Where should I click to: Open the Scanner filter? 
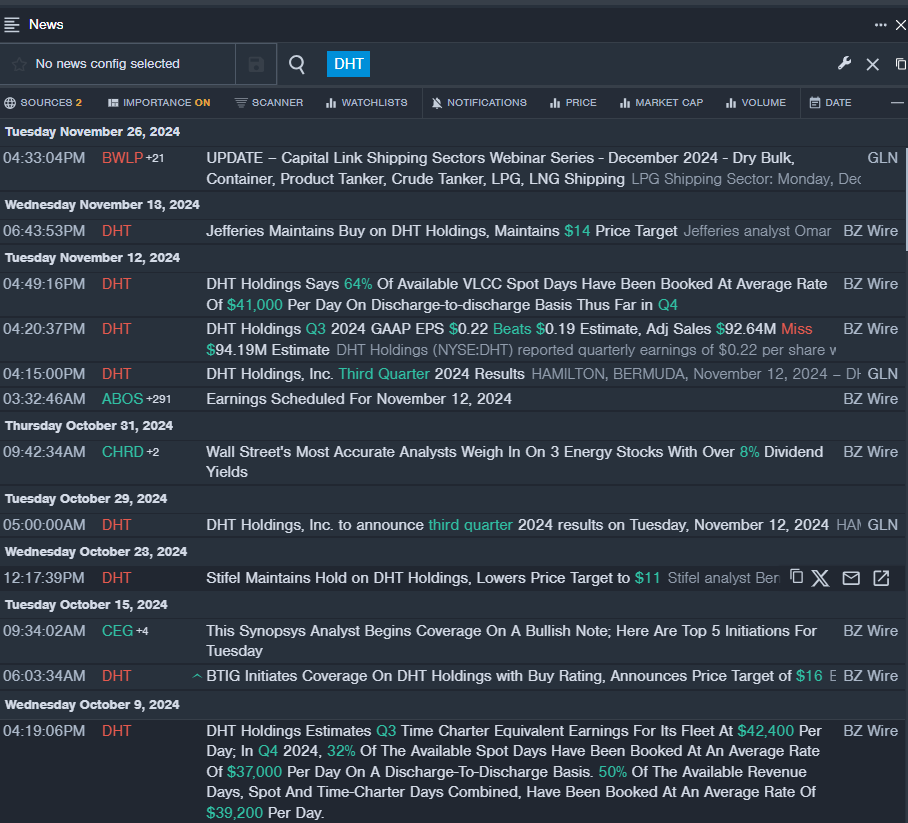pos(269,103)
